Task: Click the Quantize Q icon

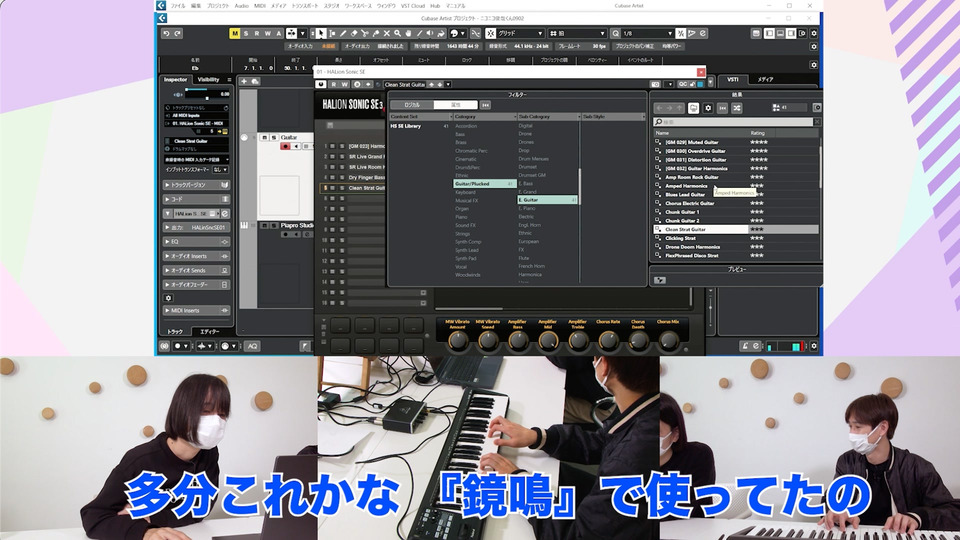Action: pos(615,33)
